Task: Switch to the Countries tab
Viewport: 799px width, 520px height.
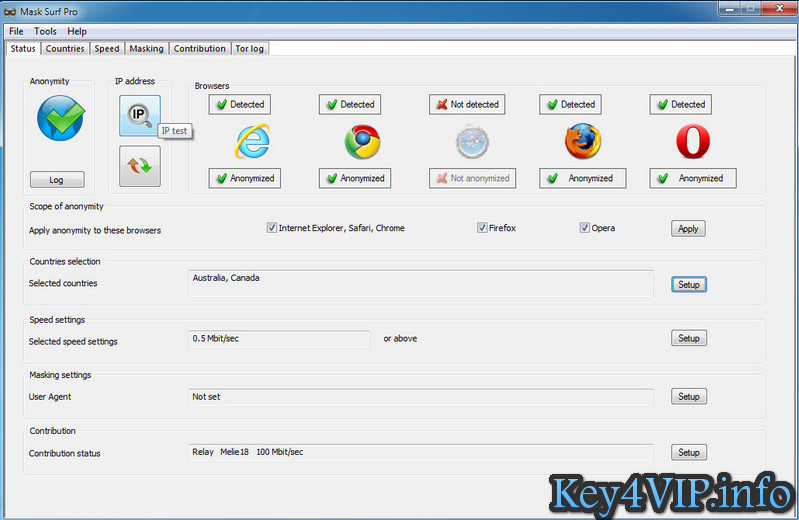Action: pos(65,48)
